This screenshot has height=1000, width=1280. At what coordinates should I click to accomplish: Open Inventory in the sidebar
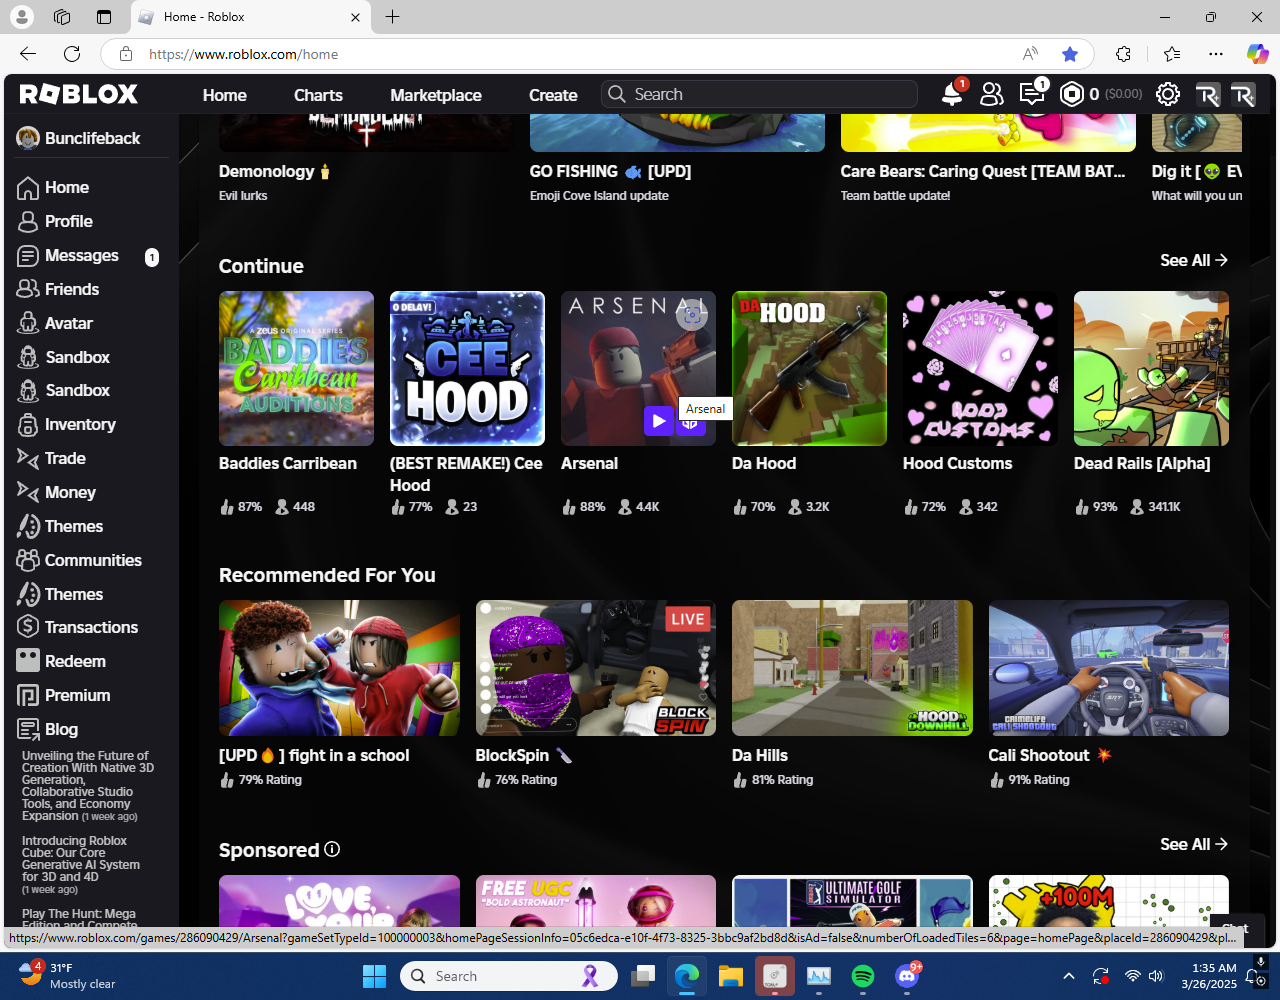tap(80, 424)
